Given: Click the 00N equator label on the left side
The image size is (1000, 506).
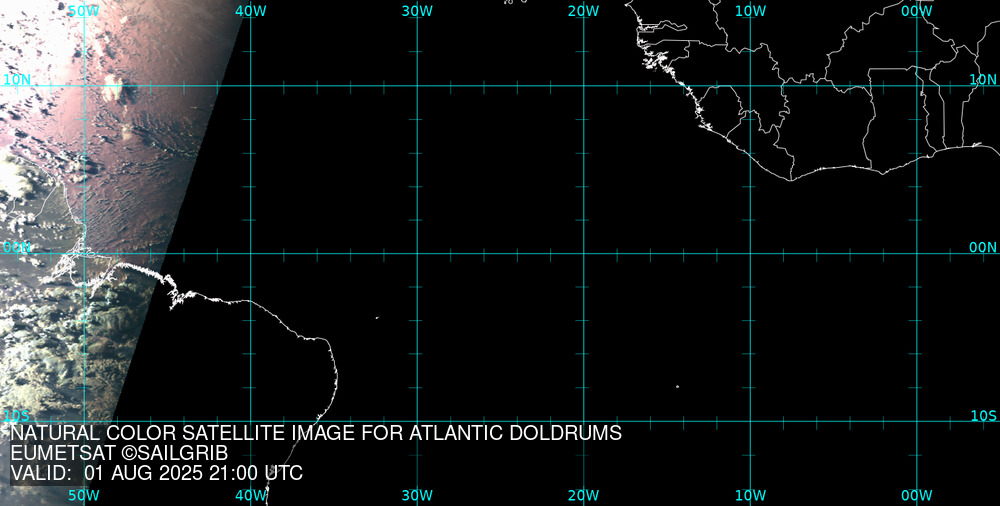Looking at the screenshot, I should [x=17, y=248].
